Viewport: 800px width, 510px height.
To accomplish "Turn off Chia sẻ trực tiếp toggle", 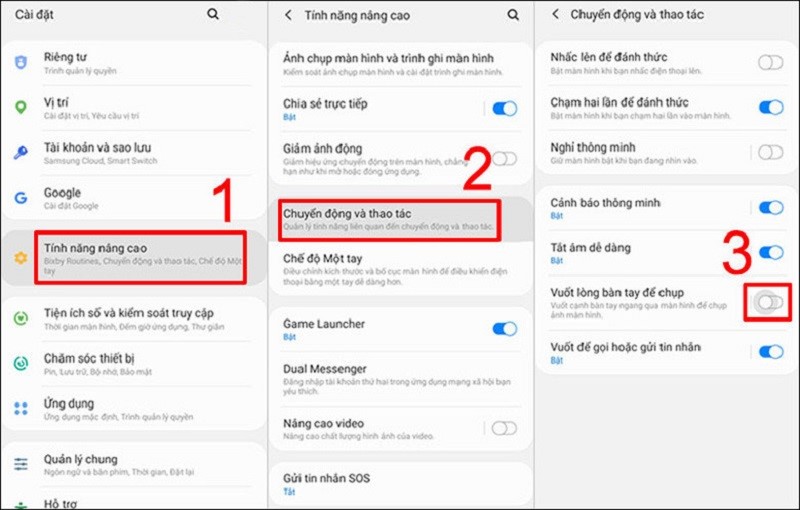I will 505,108.
